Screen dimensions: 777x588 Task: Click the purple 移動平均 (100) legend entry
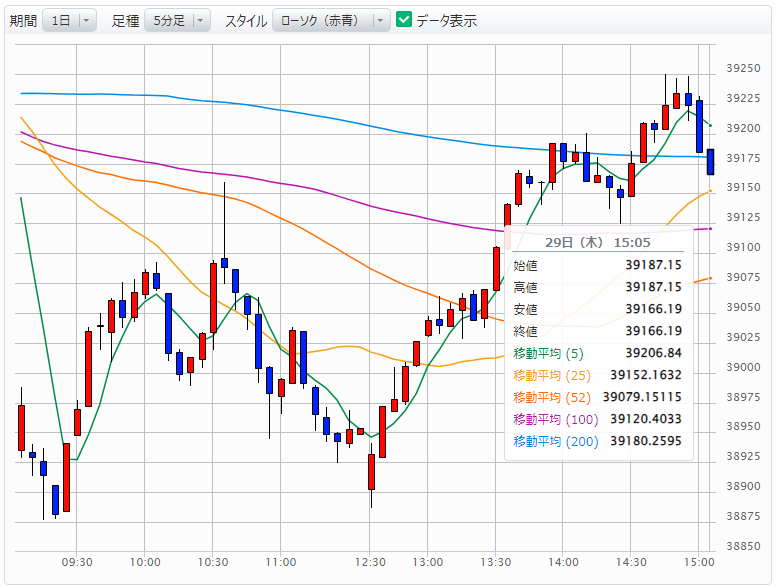(x=555, y=419)
